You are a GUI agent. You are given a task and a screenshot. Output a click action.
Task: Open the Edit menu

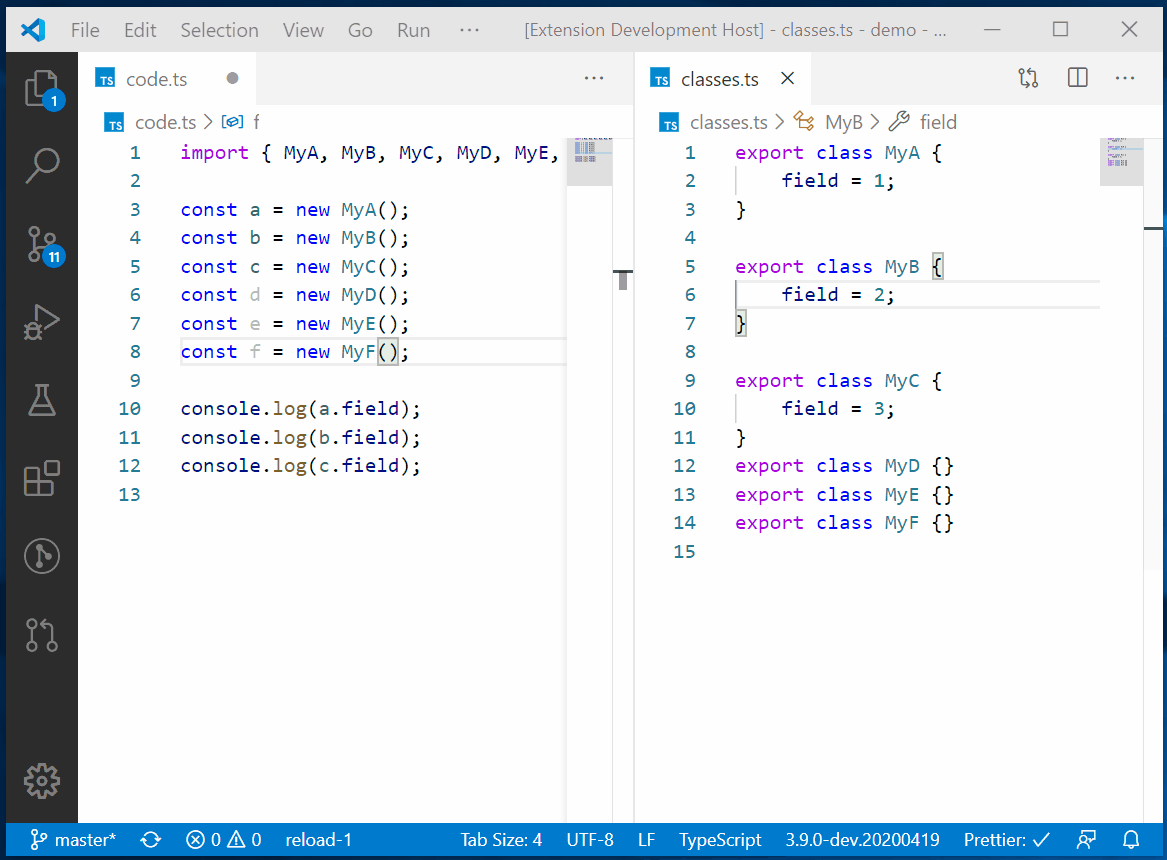tap(140, 30)
